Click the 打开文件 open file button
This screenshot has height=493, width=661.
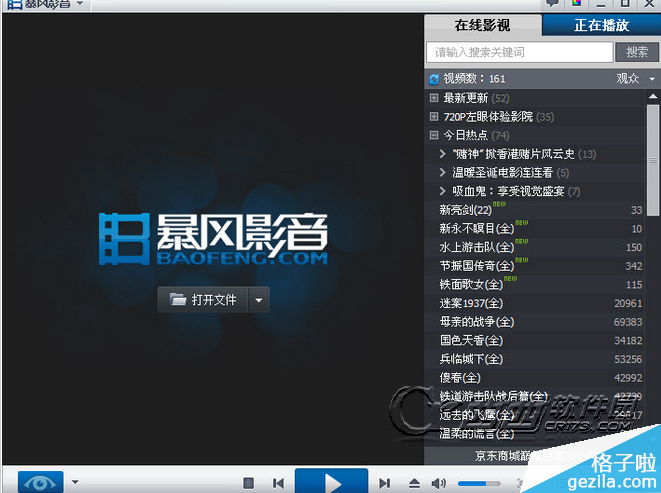[203, 300]
